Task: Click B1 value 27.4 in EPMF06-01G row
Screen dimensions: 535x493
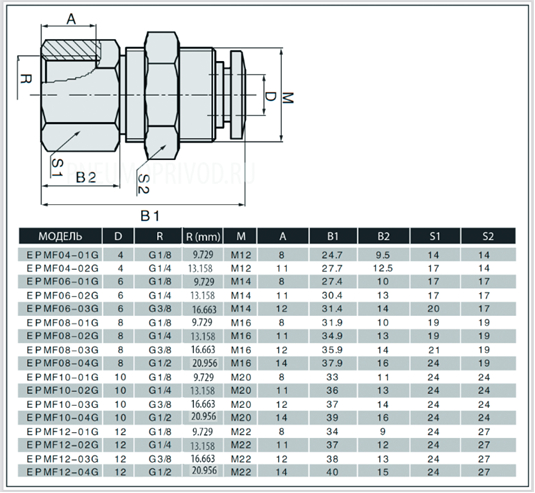Action: click(332, 282)
